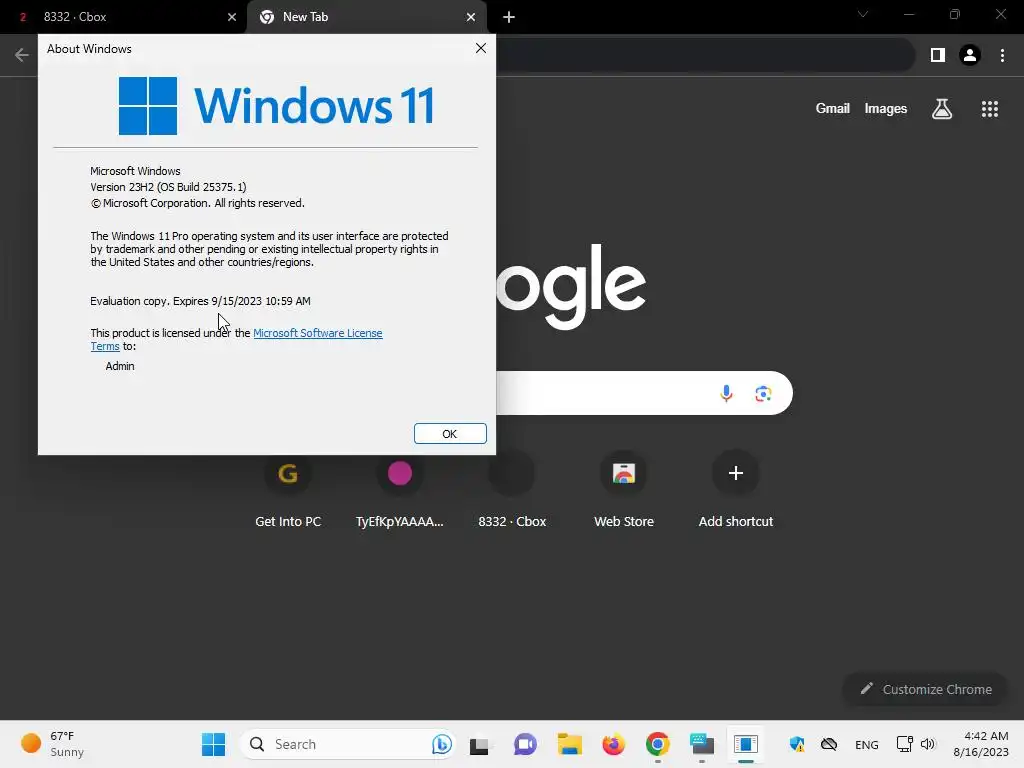Open Chrome profile avatar menu
This screenshot has width=1024, height=768.
tap(970, 55)
